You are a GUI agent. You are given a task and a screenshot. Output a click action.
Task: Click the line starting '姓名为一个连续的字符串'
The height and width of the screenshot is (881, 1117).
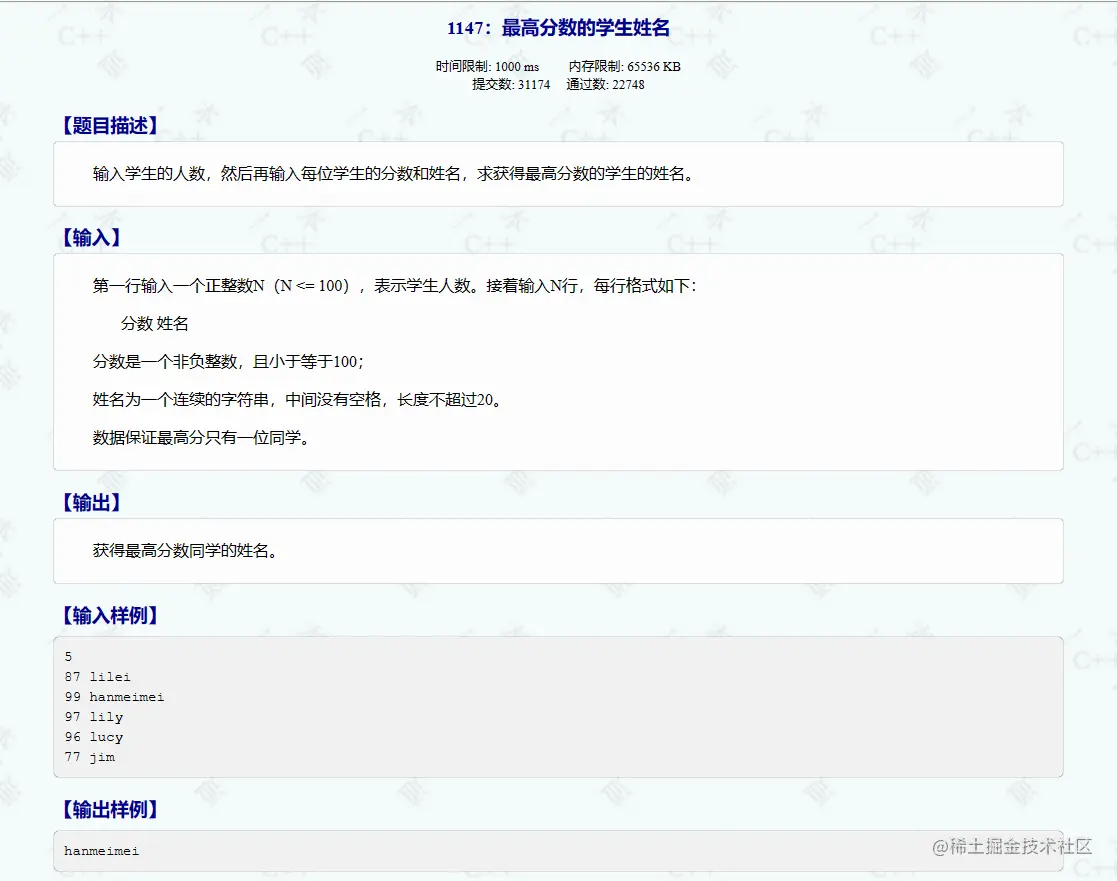(x=298, y=400)
